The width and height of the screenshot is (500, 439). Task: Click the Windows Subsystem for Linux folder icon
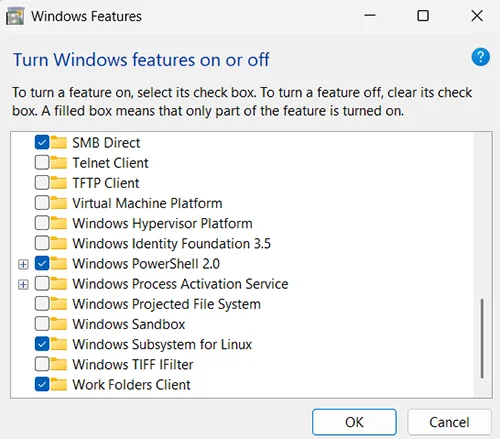[x=59, y=344]
